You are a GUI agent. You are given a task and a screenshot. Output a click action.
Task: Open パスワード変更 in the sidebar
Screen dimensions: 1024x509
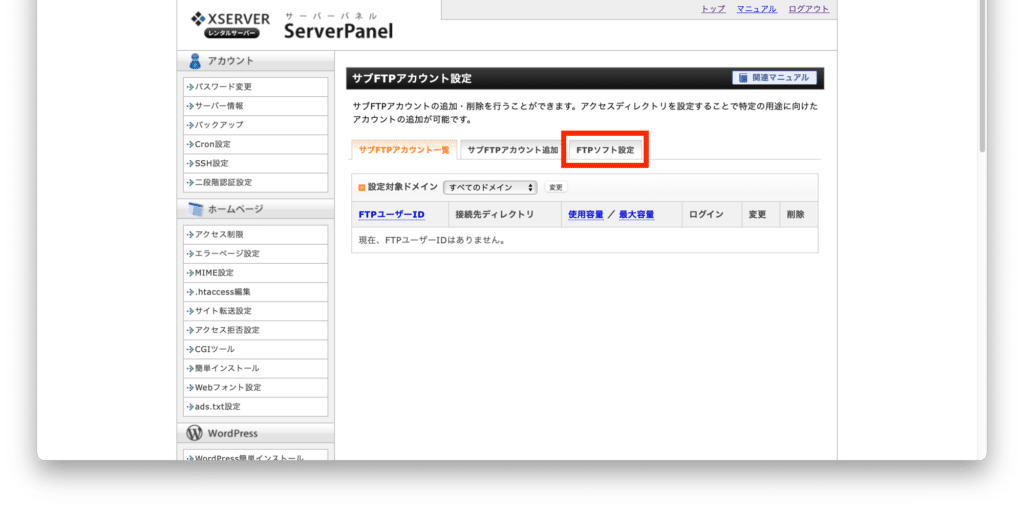[223, 87]
